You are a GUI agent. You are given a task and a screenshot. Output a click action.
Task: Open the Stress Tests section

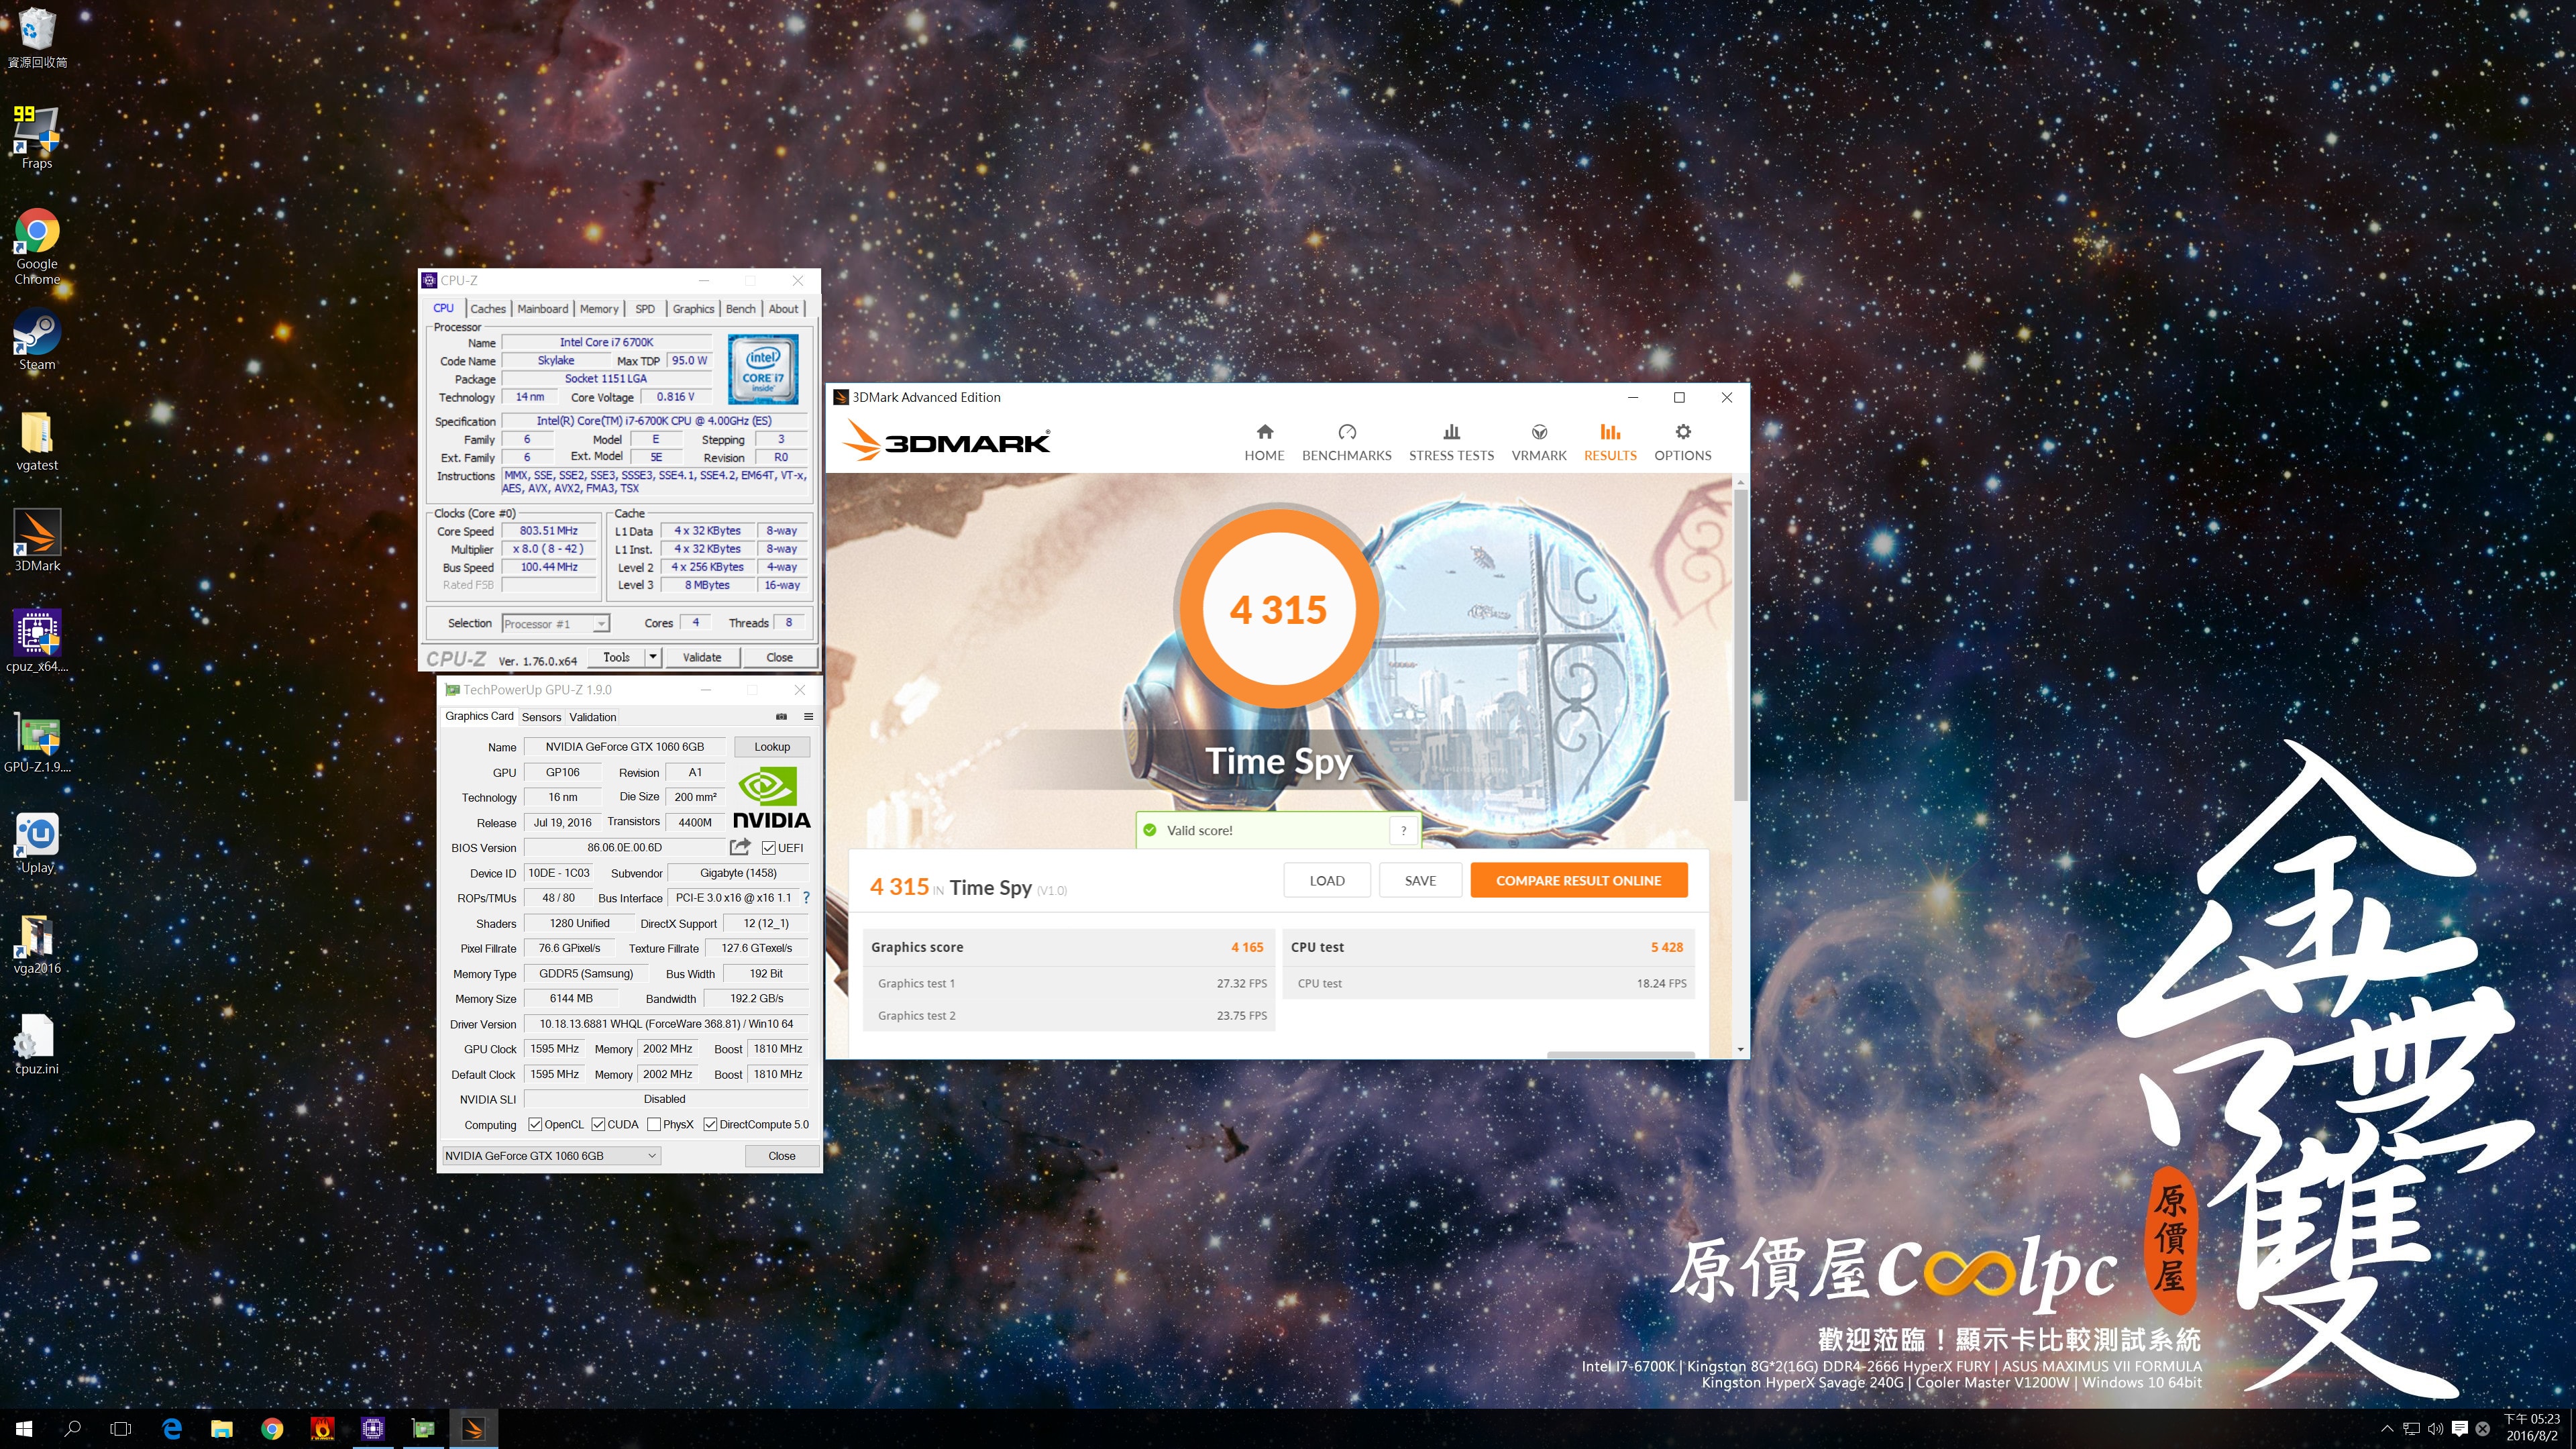click(x=1450, y=442)
